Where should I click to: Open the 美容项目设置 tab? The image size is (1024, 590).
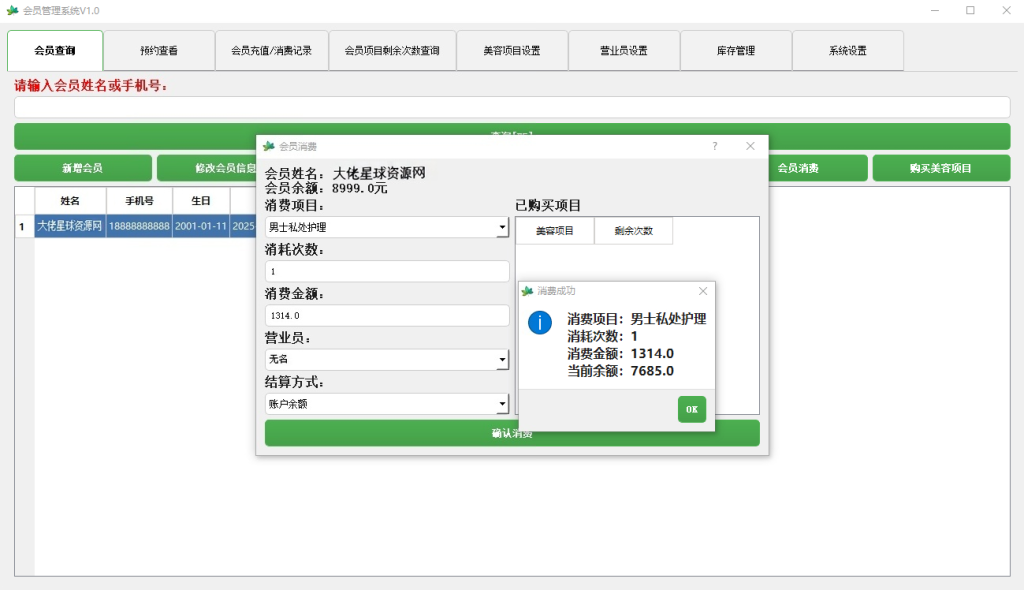click(x=511, y=50)
